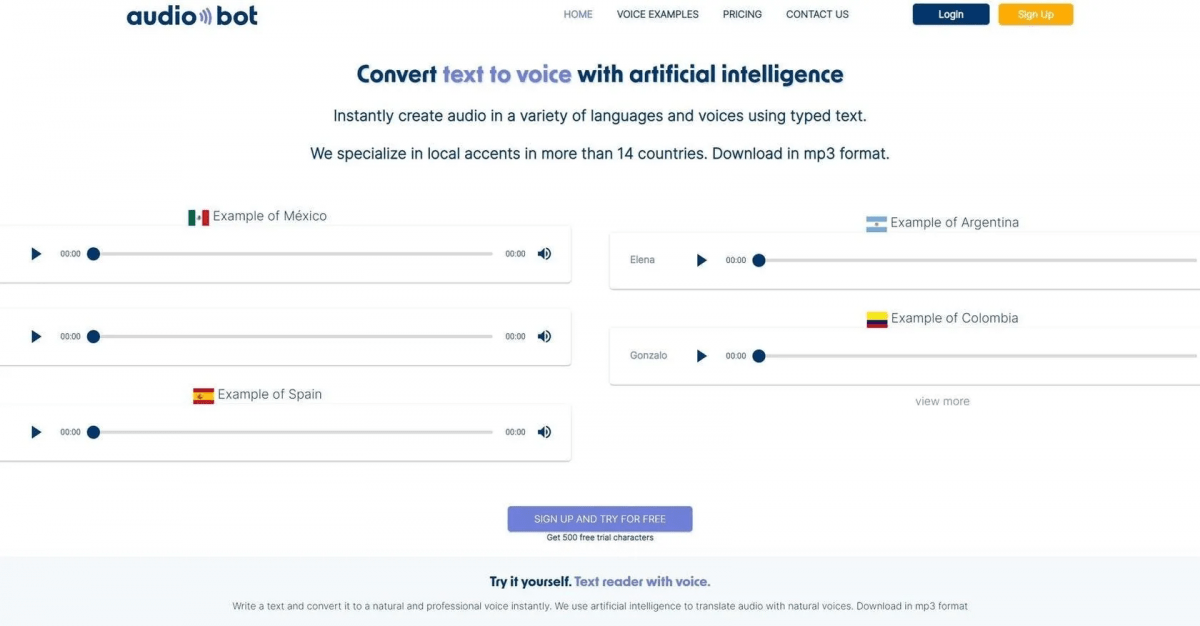Play Elena's Argentina voice sample
This screenshot has width=1200, height=626.
click(701, 260)
